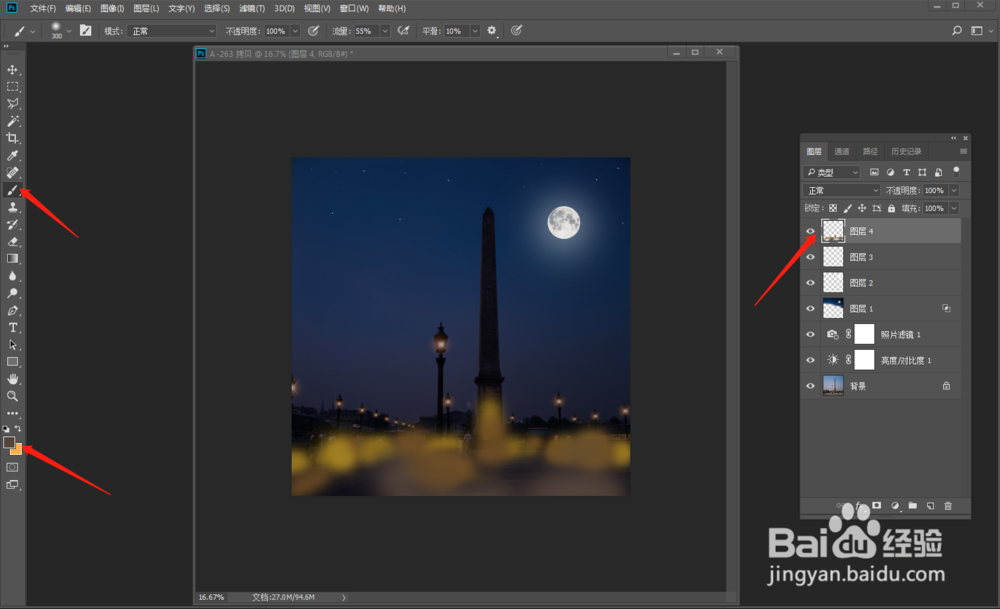Select the Magic Wand tool
Viewport: 1000px width, 609px height.
click(x=12, y=121)
